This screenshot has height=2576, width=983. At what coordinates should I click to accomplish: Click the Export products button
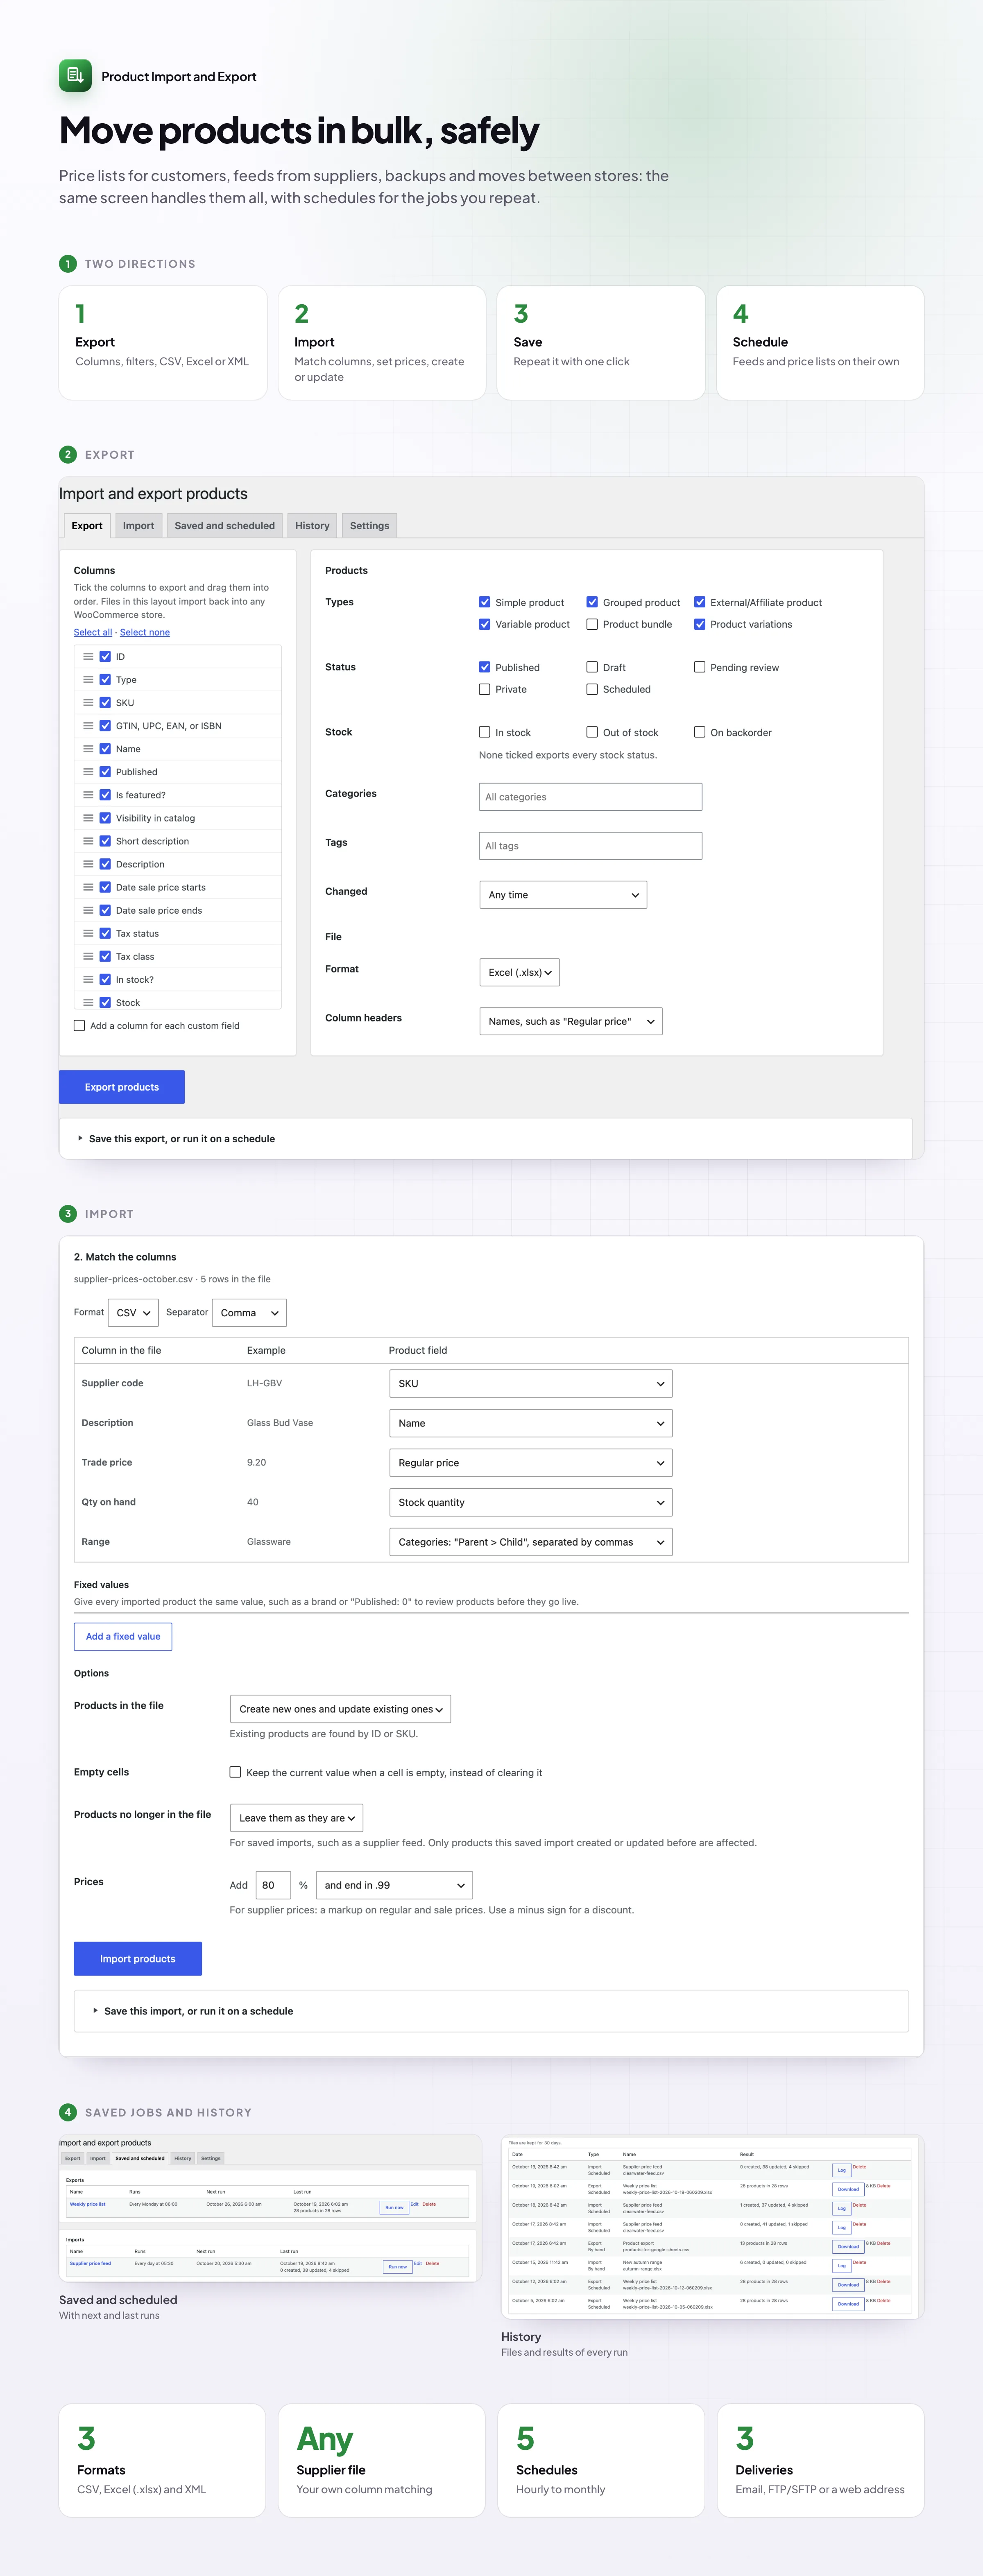pyautogui.click(x=122, y=1087)
